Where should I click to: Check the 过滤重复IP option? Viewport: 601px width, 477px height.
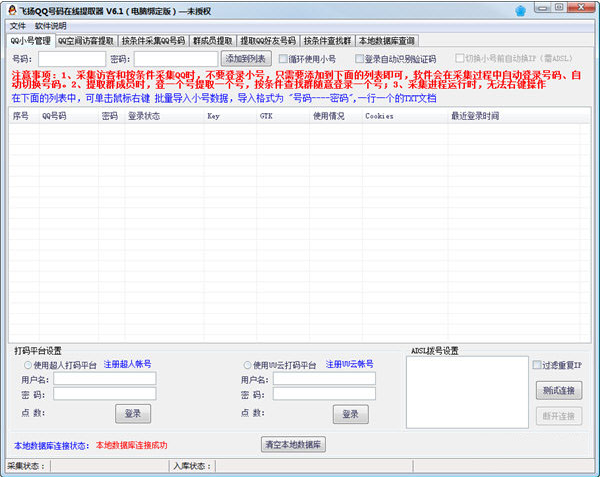click(538, 365)
